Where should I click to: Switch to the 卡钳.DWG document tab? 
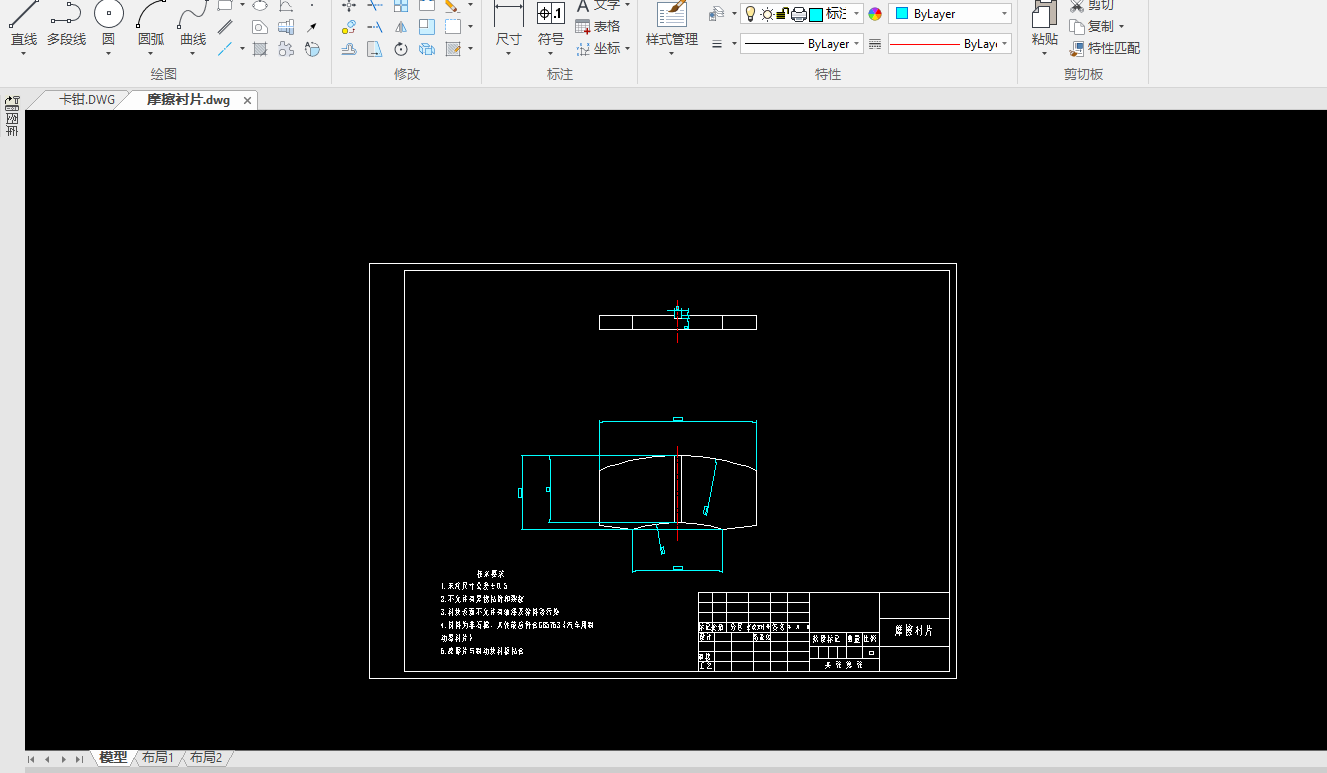86,100
